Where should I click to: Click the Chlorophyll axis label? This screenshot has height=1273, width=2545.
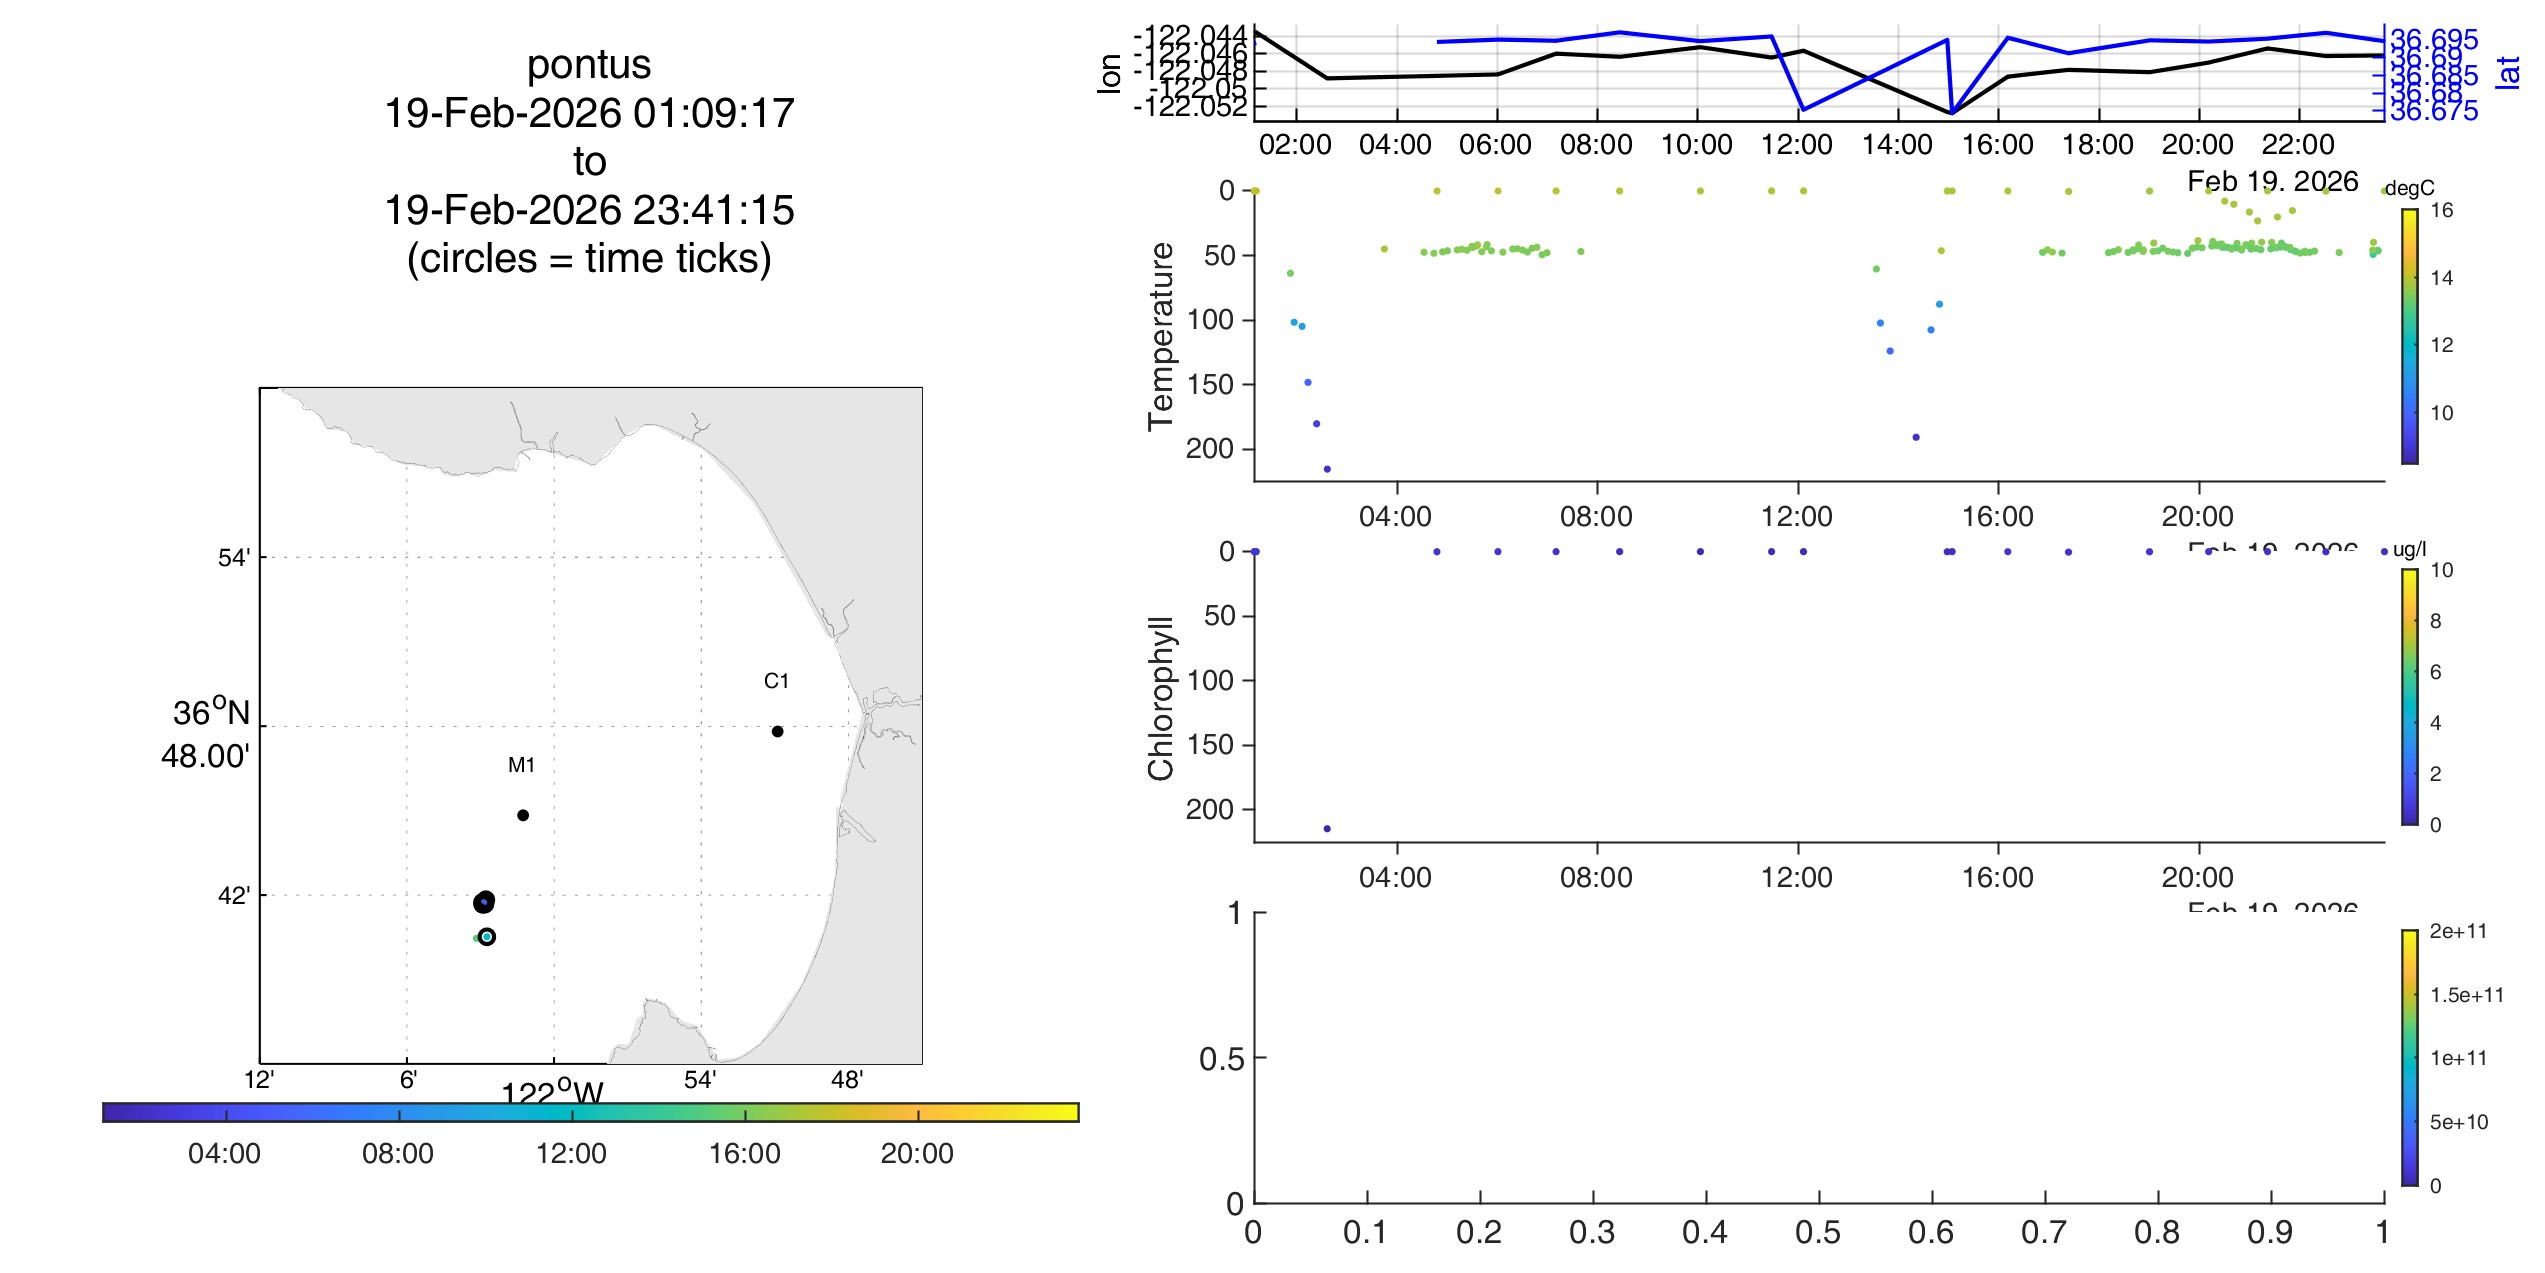click(x=1161, y=697)
